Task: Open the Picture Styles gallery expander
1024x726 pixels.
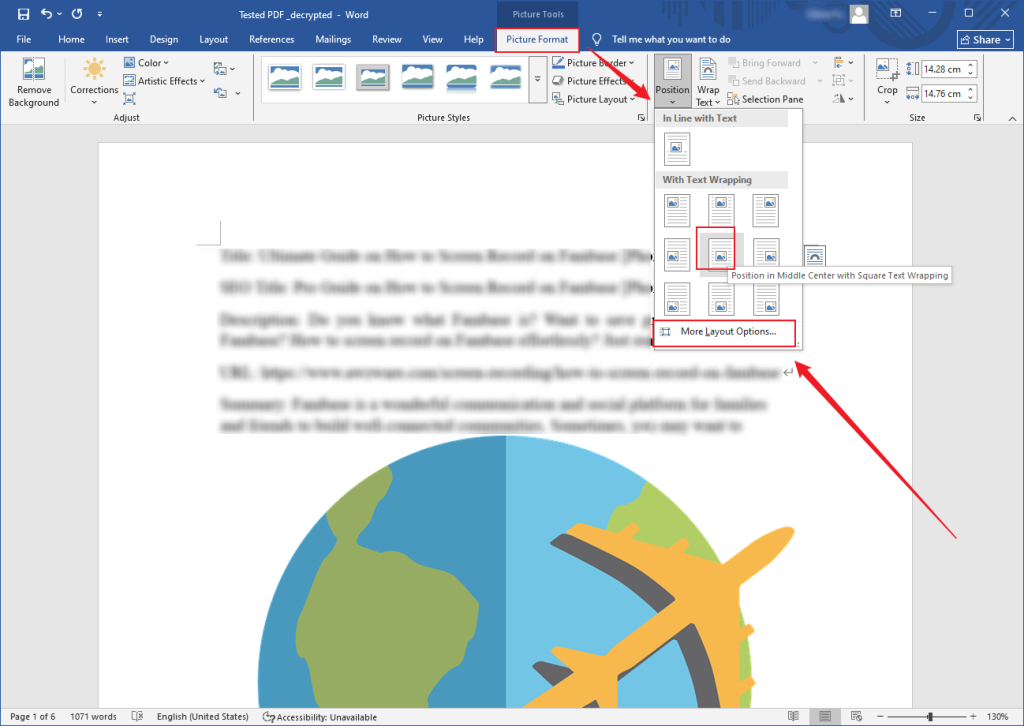Action: click(641, 117)
